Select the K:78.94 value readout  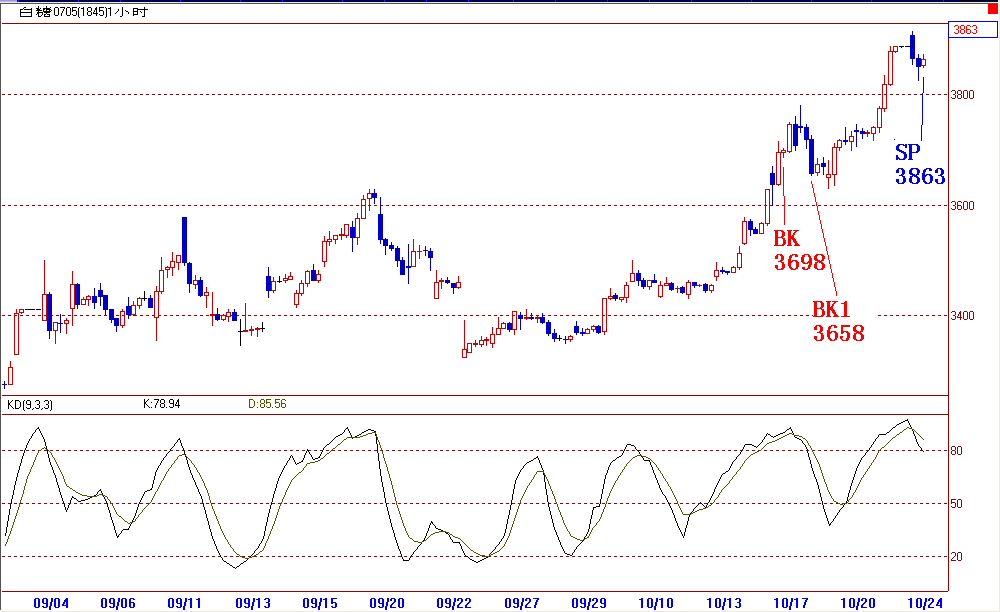[x=160, y=405]
